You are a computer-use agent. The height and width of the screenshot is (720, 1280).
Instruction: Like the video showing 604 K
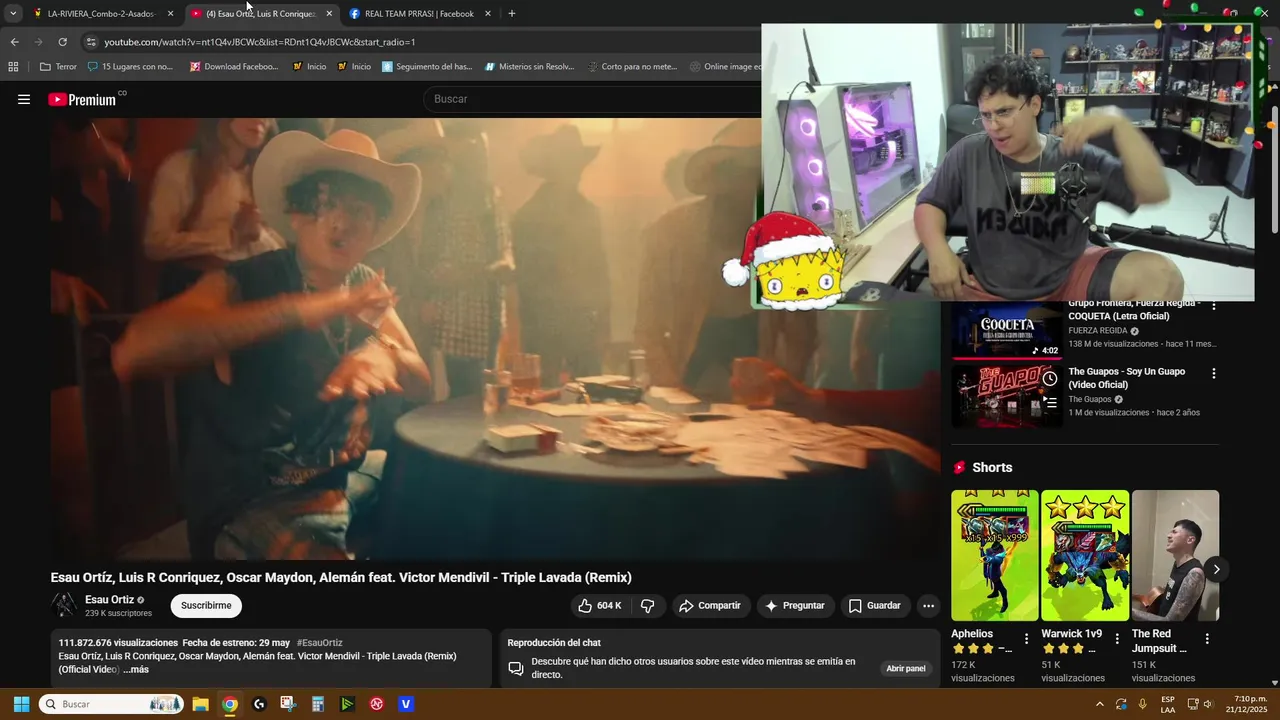[x=600, y=606]
